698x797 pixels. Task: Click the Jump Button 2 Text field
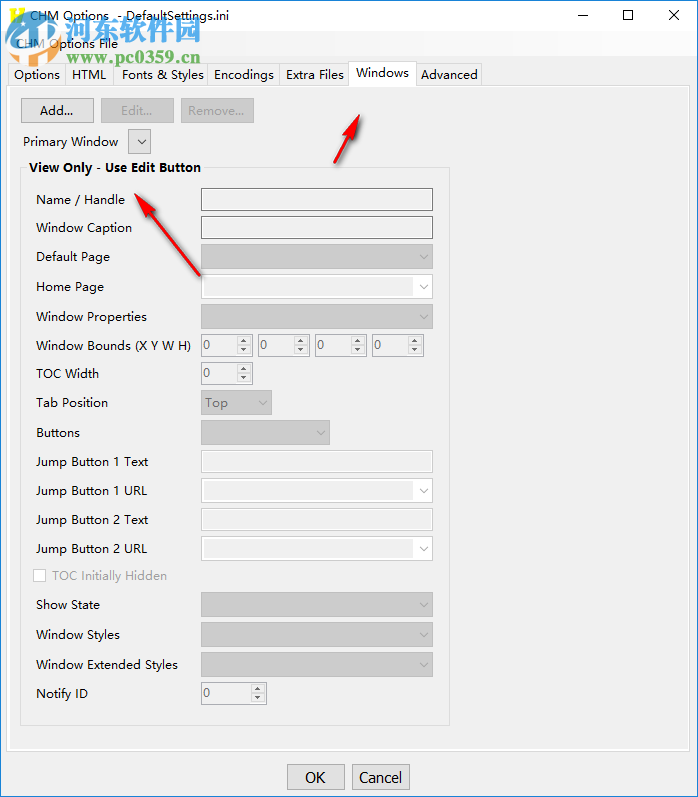point(317,520)
